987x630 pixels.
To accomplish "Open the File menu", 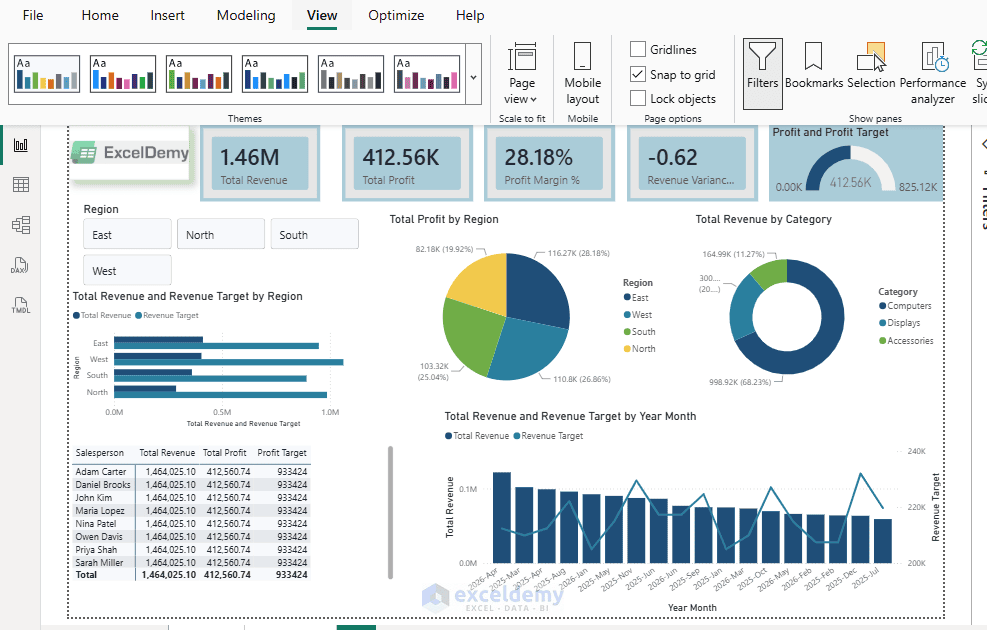I will pyautogui.click(x=33, y=15).
